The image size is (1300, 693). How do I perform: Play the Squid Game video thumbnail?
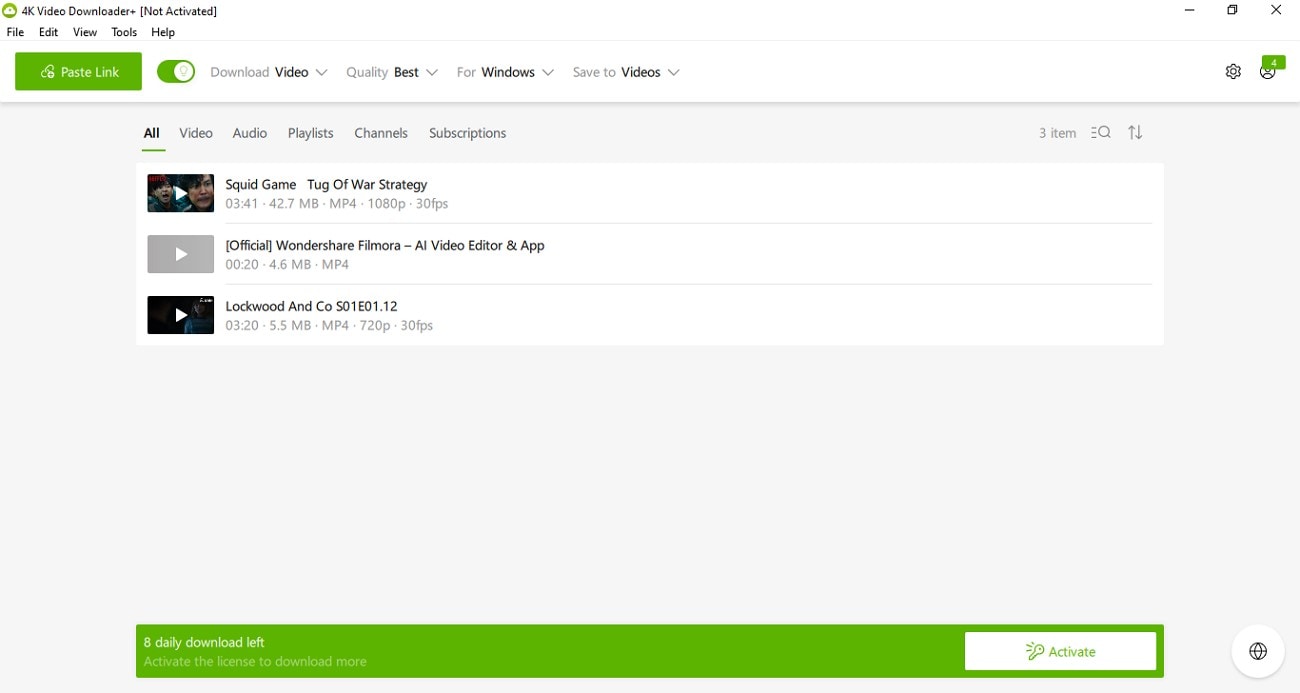(x=180, y=193)
